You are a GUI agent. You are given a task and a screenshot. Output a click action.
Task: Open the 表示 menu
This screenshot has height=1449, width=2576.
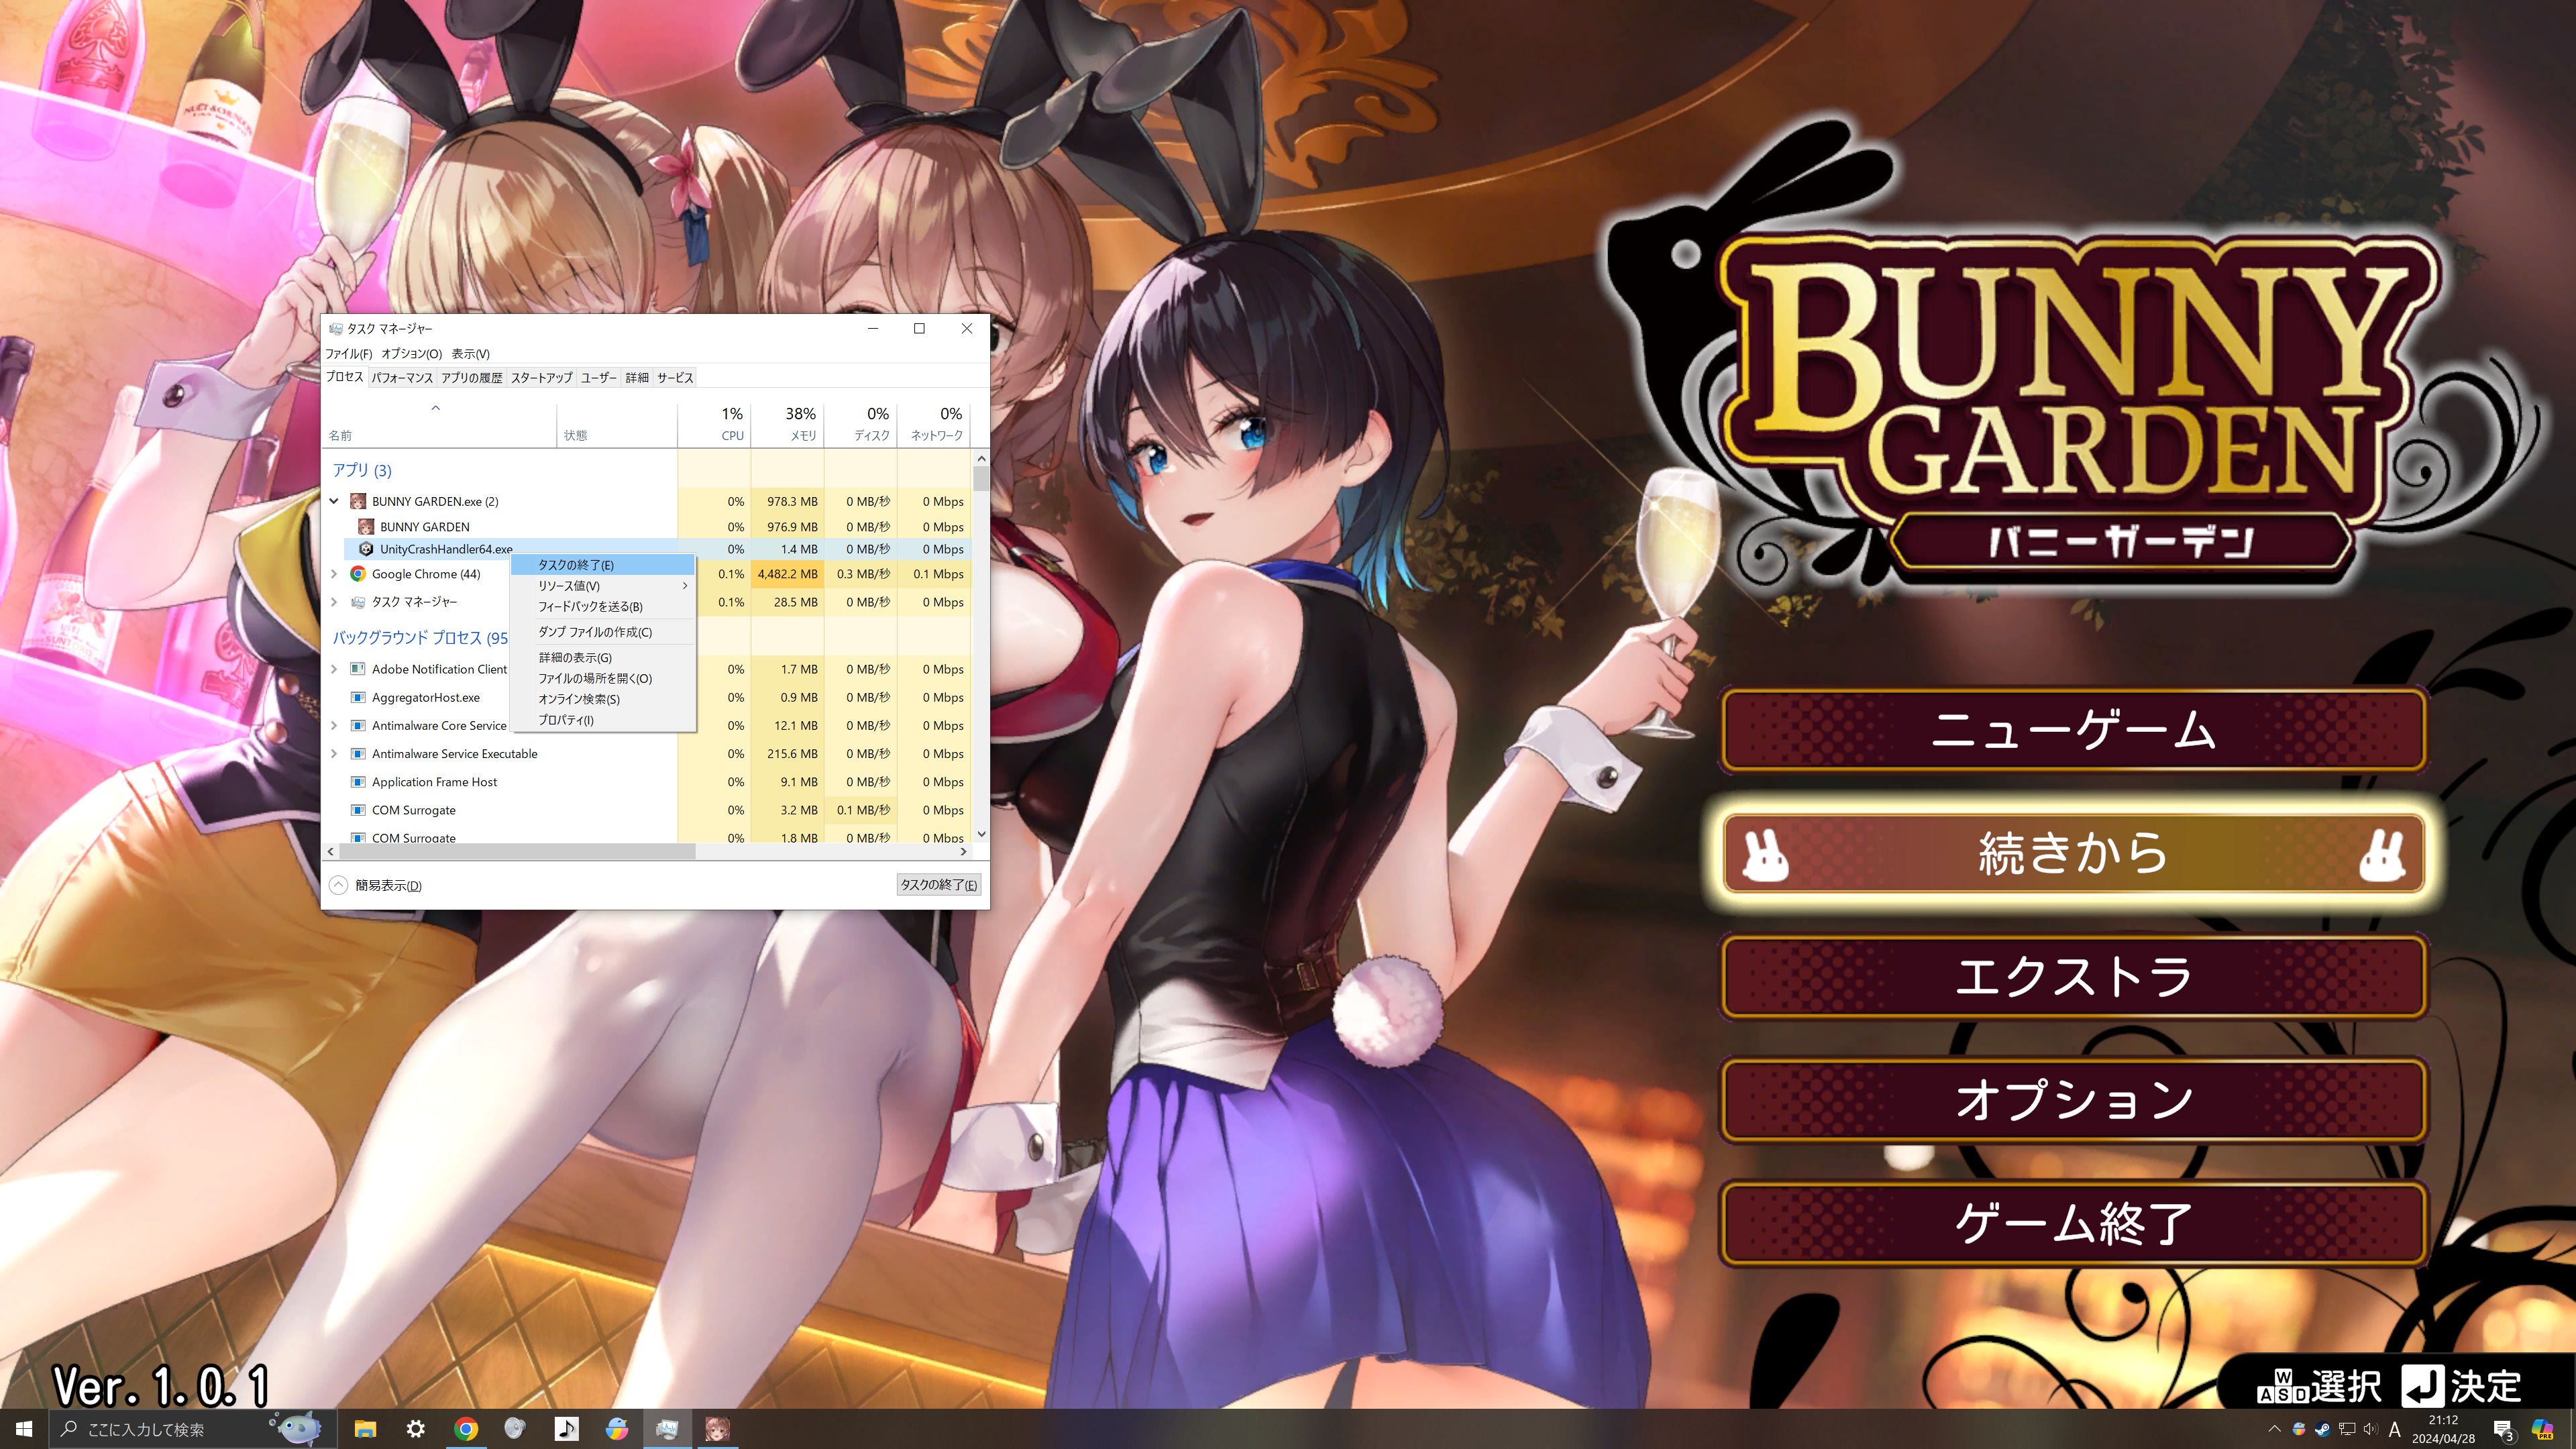[x=470, y=354]
